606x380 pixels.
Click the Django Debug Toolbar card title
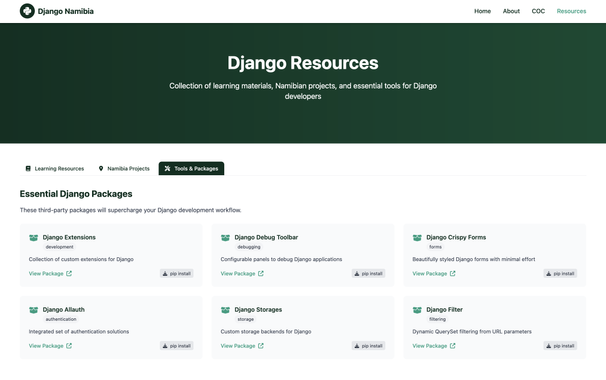[266, 237]
